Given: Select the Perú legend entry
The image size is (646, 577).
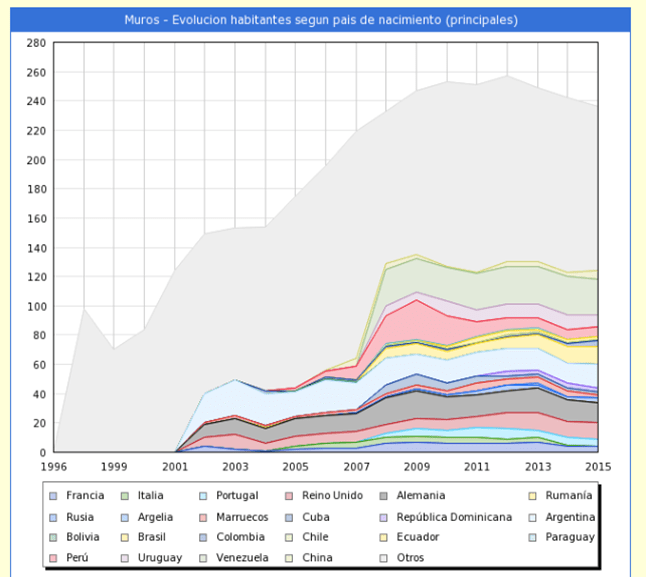Looking at the screenshot, I should (79, 557).
